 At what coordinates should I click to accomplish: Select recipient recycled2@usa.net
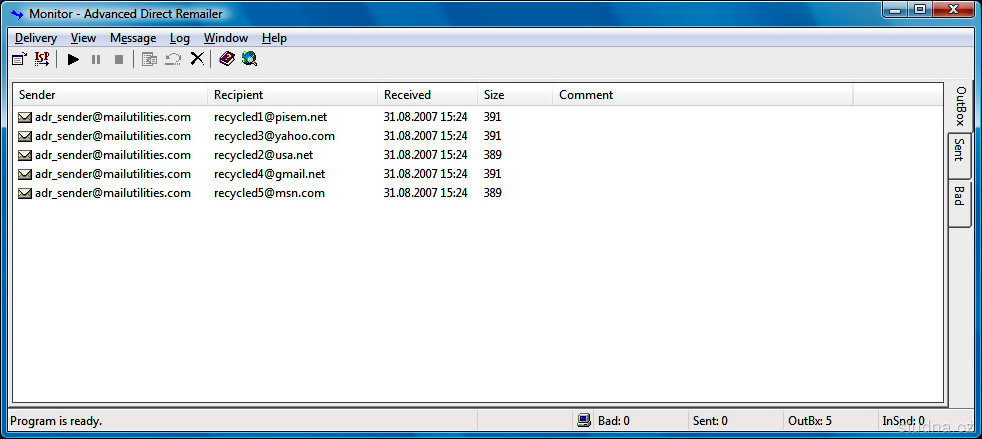(x=264, y=155)
